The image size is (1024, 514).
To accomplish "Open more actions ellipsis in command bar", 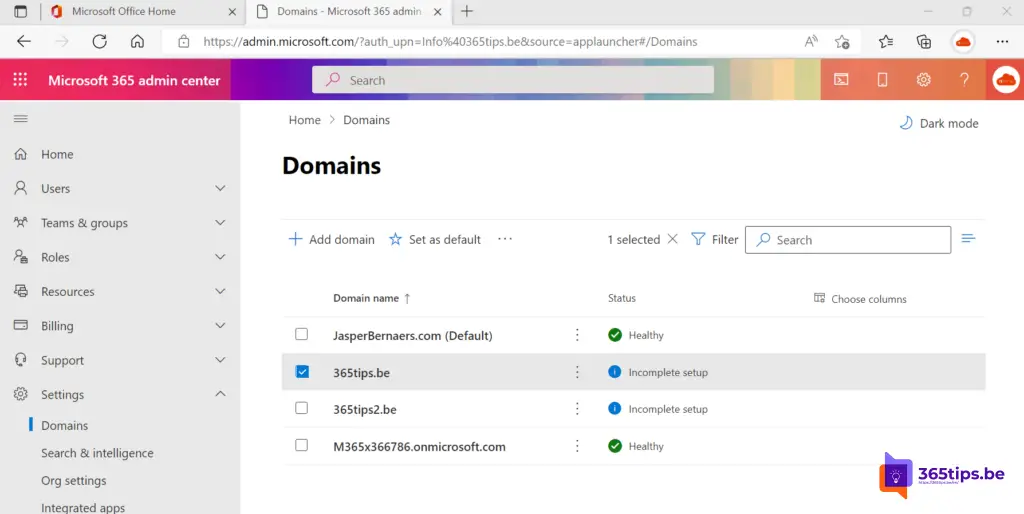I will point(504,239).
